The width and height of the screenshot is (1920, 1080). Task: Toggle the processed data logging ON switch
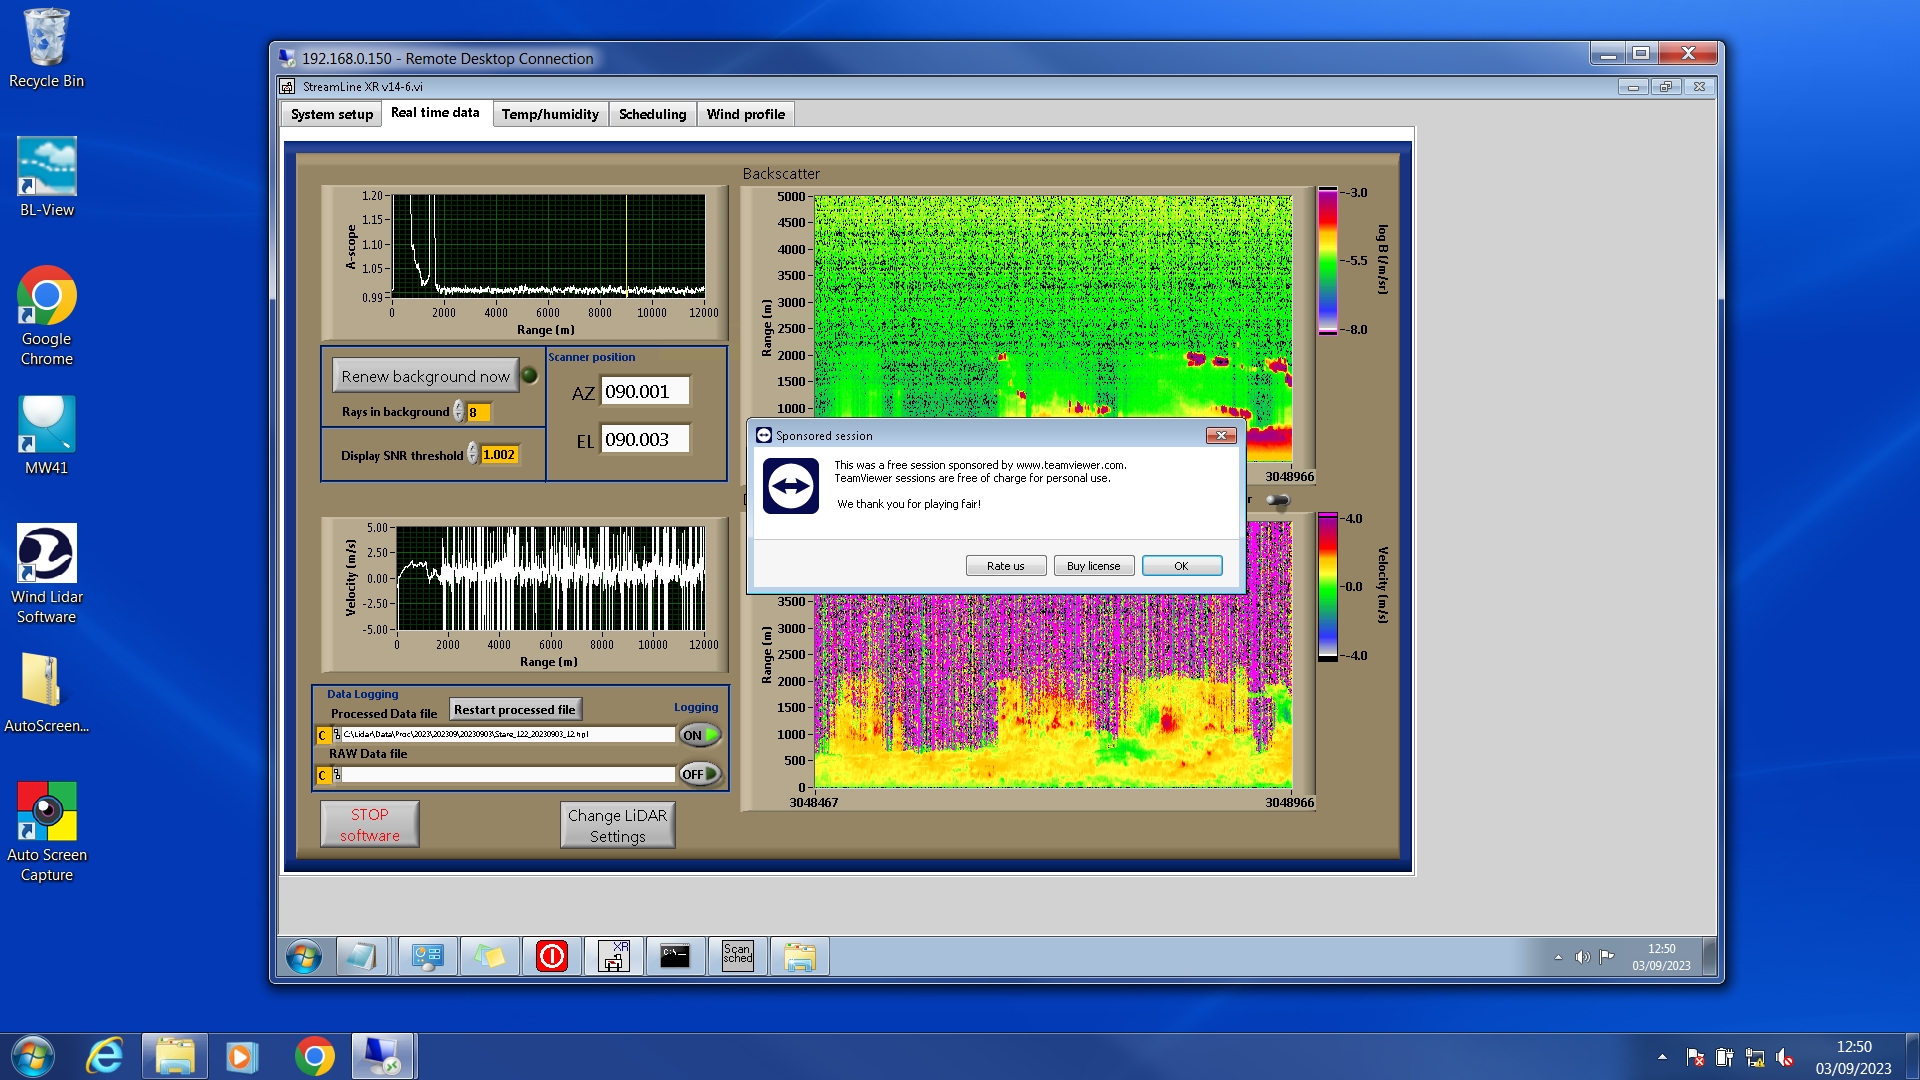click(700, 735)
